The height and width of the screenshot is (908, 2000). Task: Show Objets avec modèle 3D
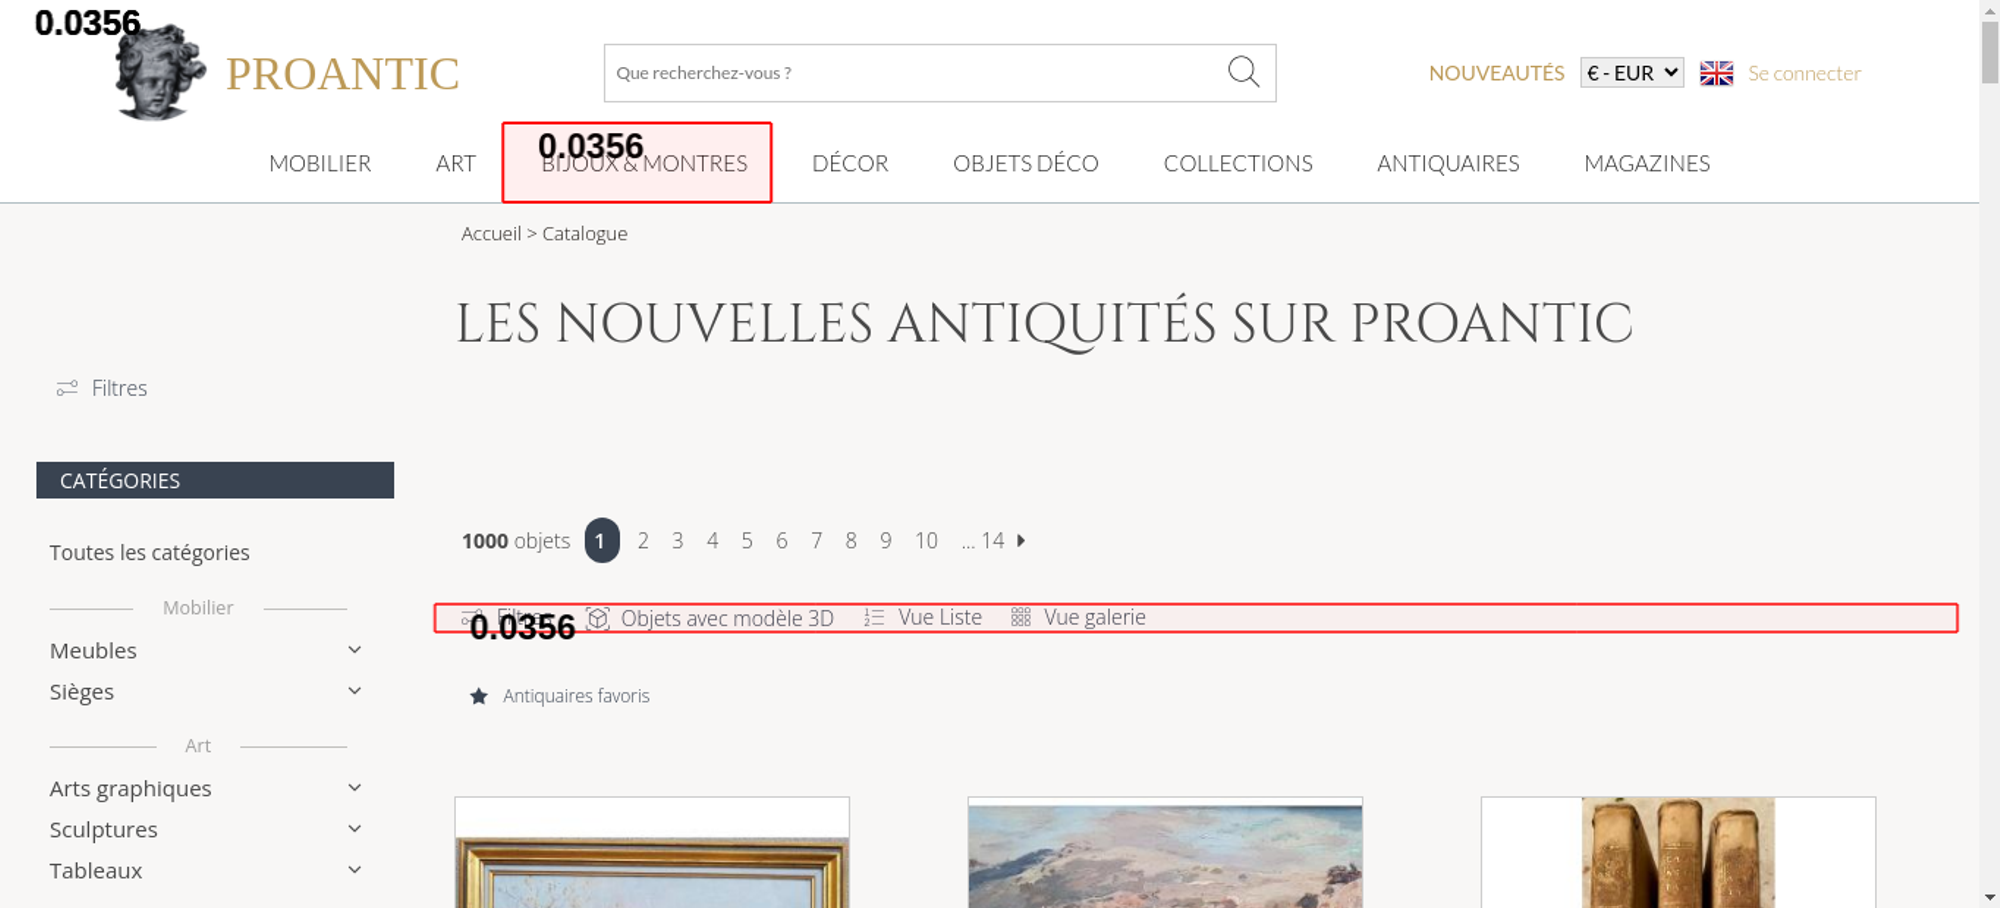point(727,618)
